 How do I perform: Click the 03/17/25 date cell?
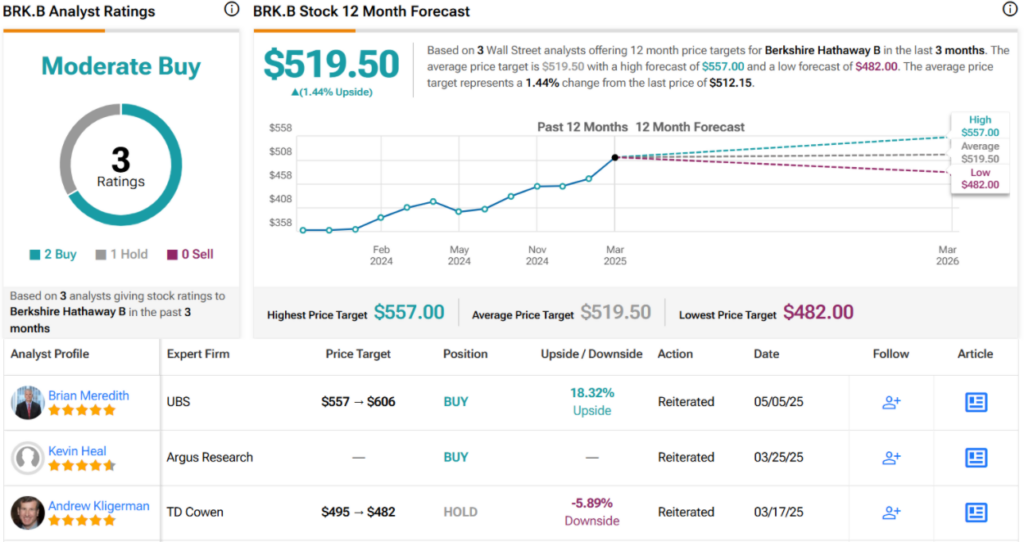pyautogui.click(x=778, y=513)
